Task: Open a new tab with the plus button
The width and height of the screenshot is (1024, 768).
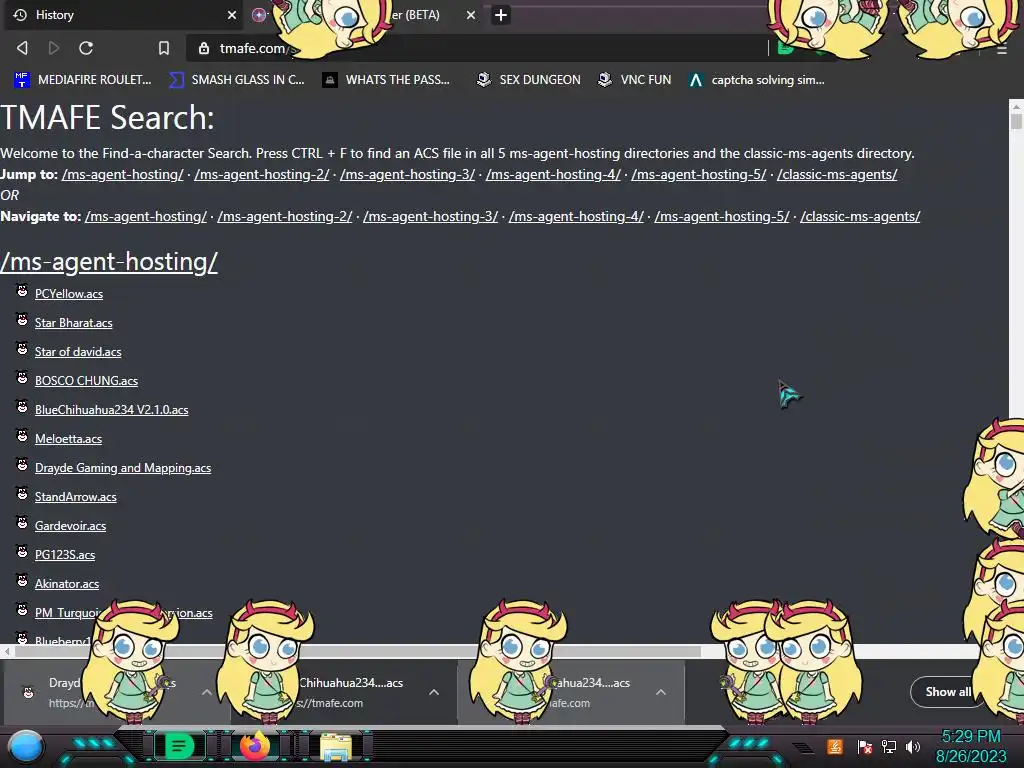Action: point(501,15)
